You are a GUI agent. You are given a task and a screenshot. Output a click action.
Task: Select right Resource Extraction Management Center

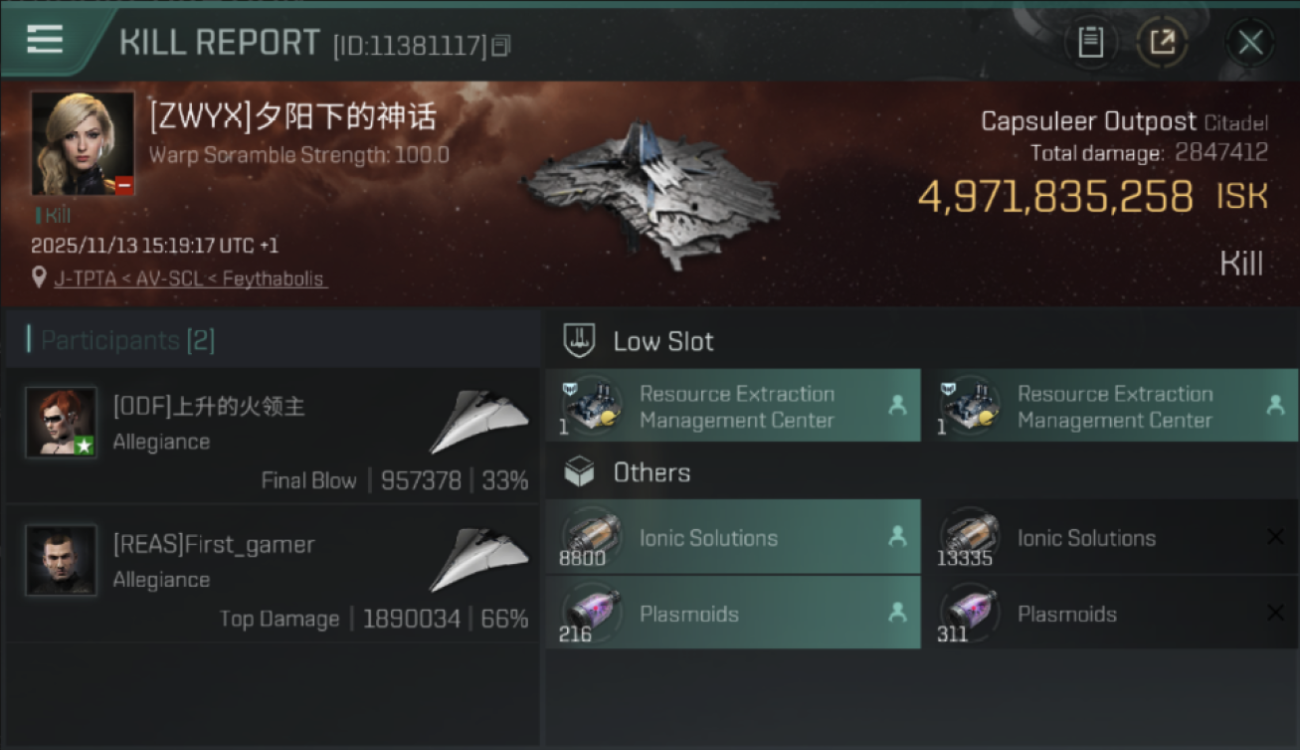point(1111,406)
